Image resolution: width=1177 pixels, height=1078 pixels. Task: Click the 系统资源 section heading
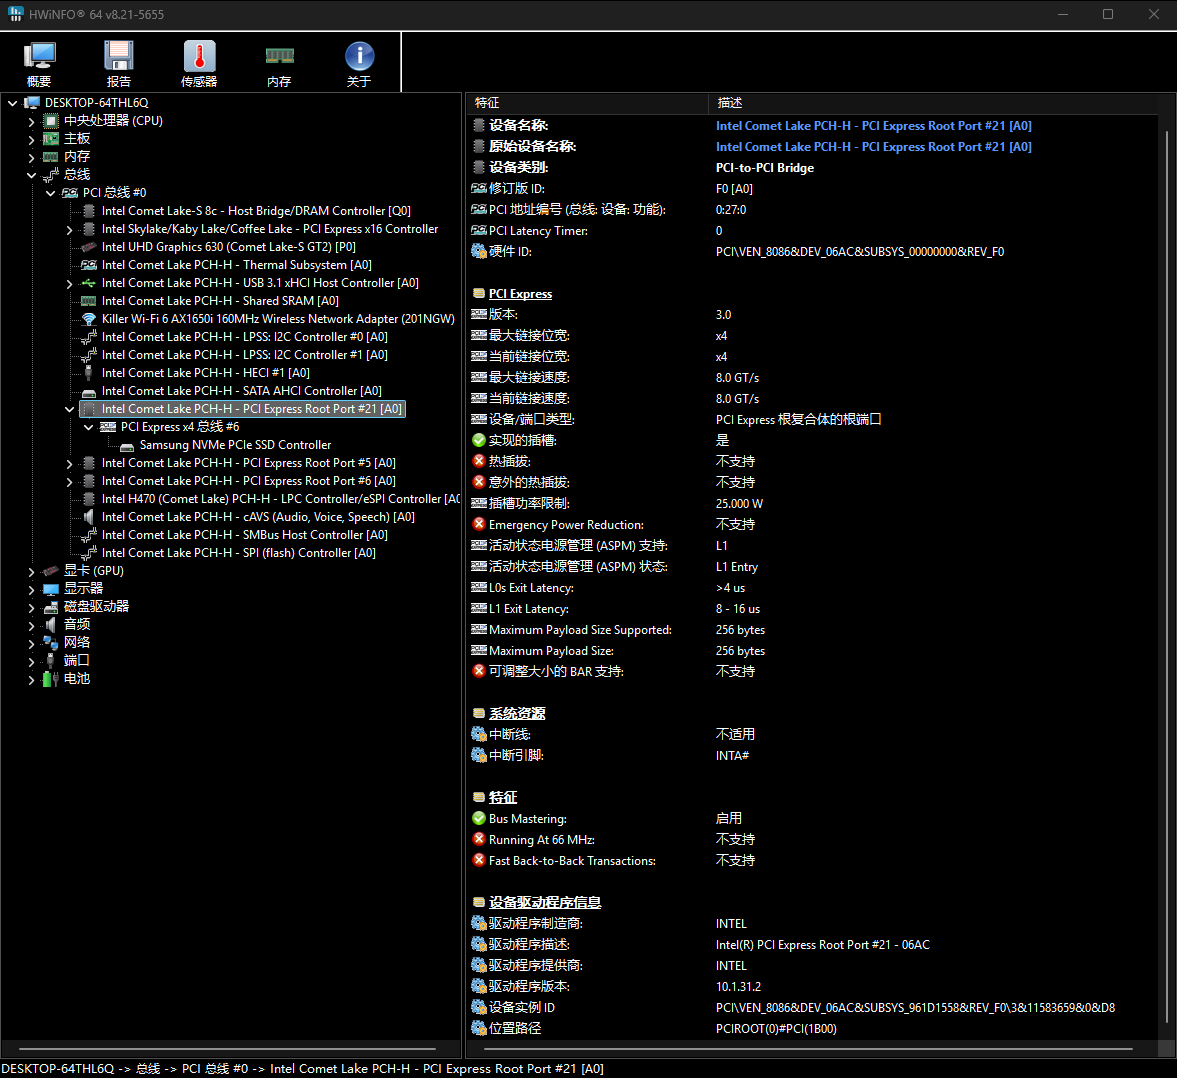point(517,713)
